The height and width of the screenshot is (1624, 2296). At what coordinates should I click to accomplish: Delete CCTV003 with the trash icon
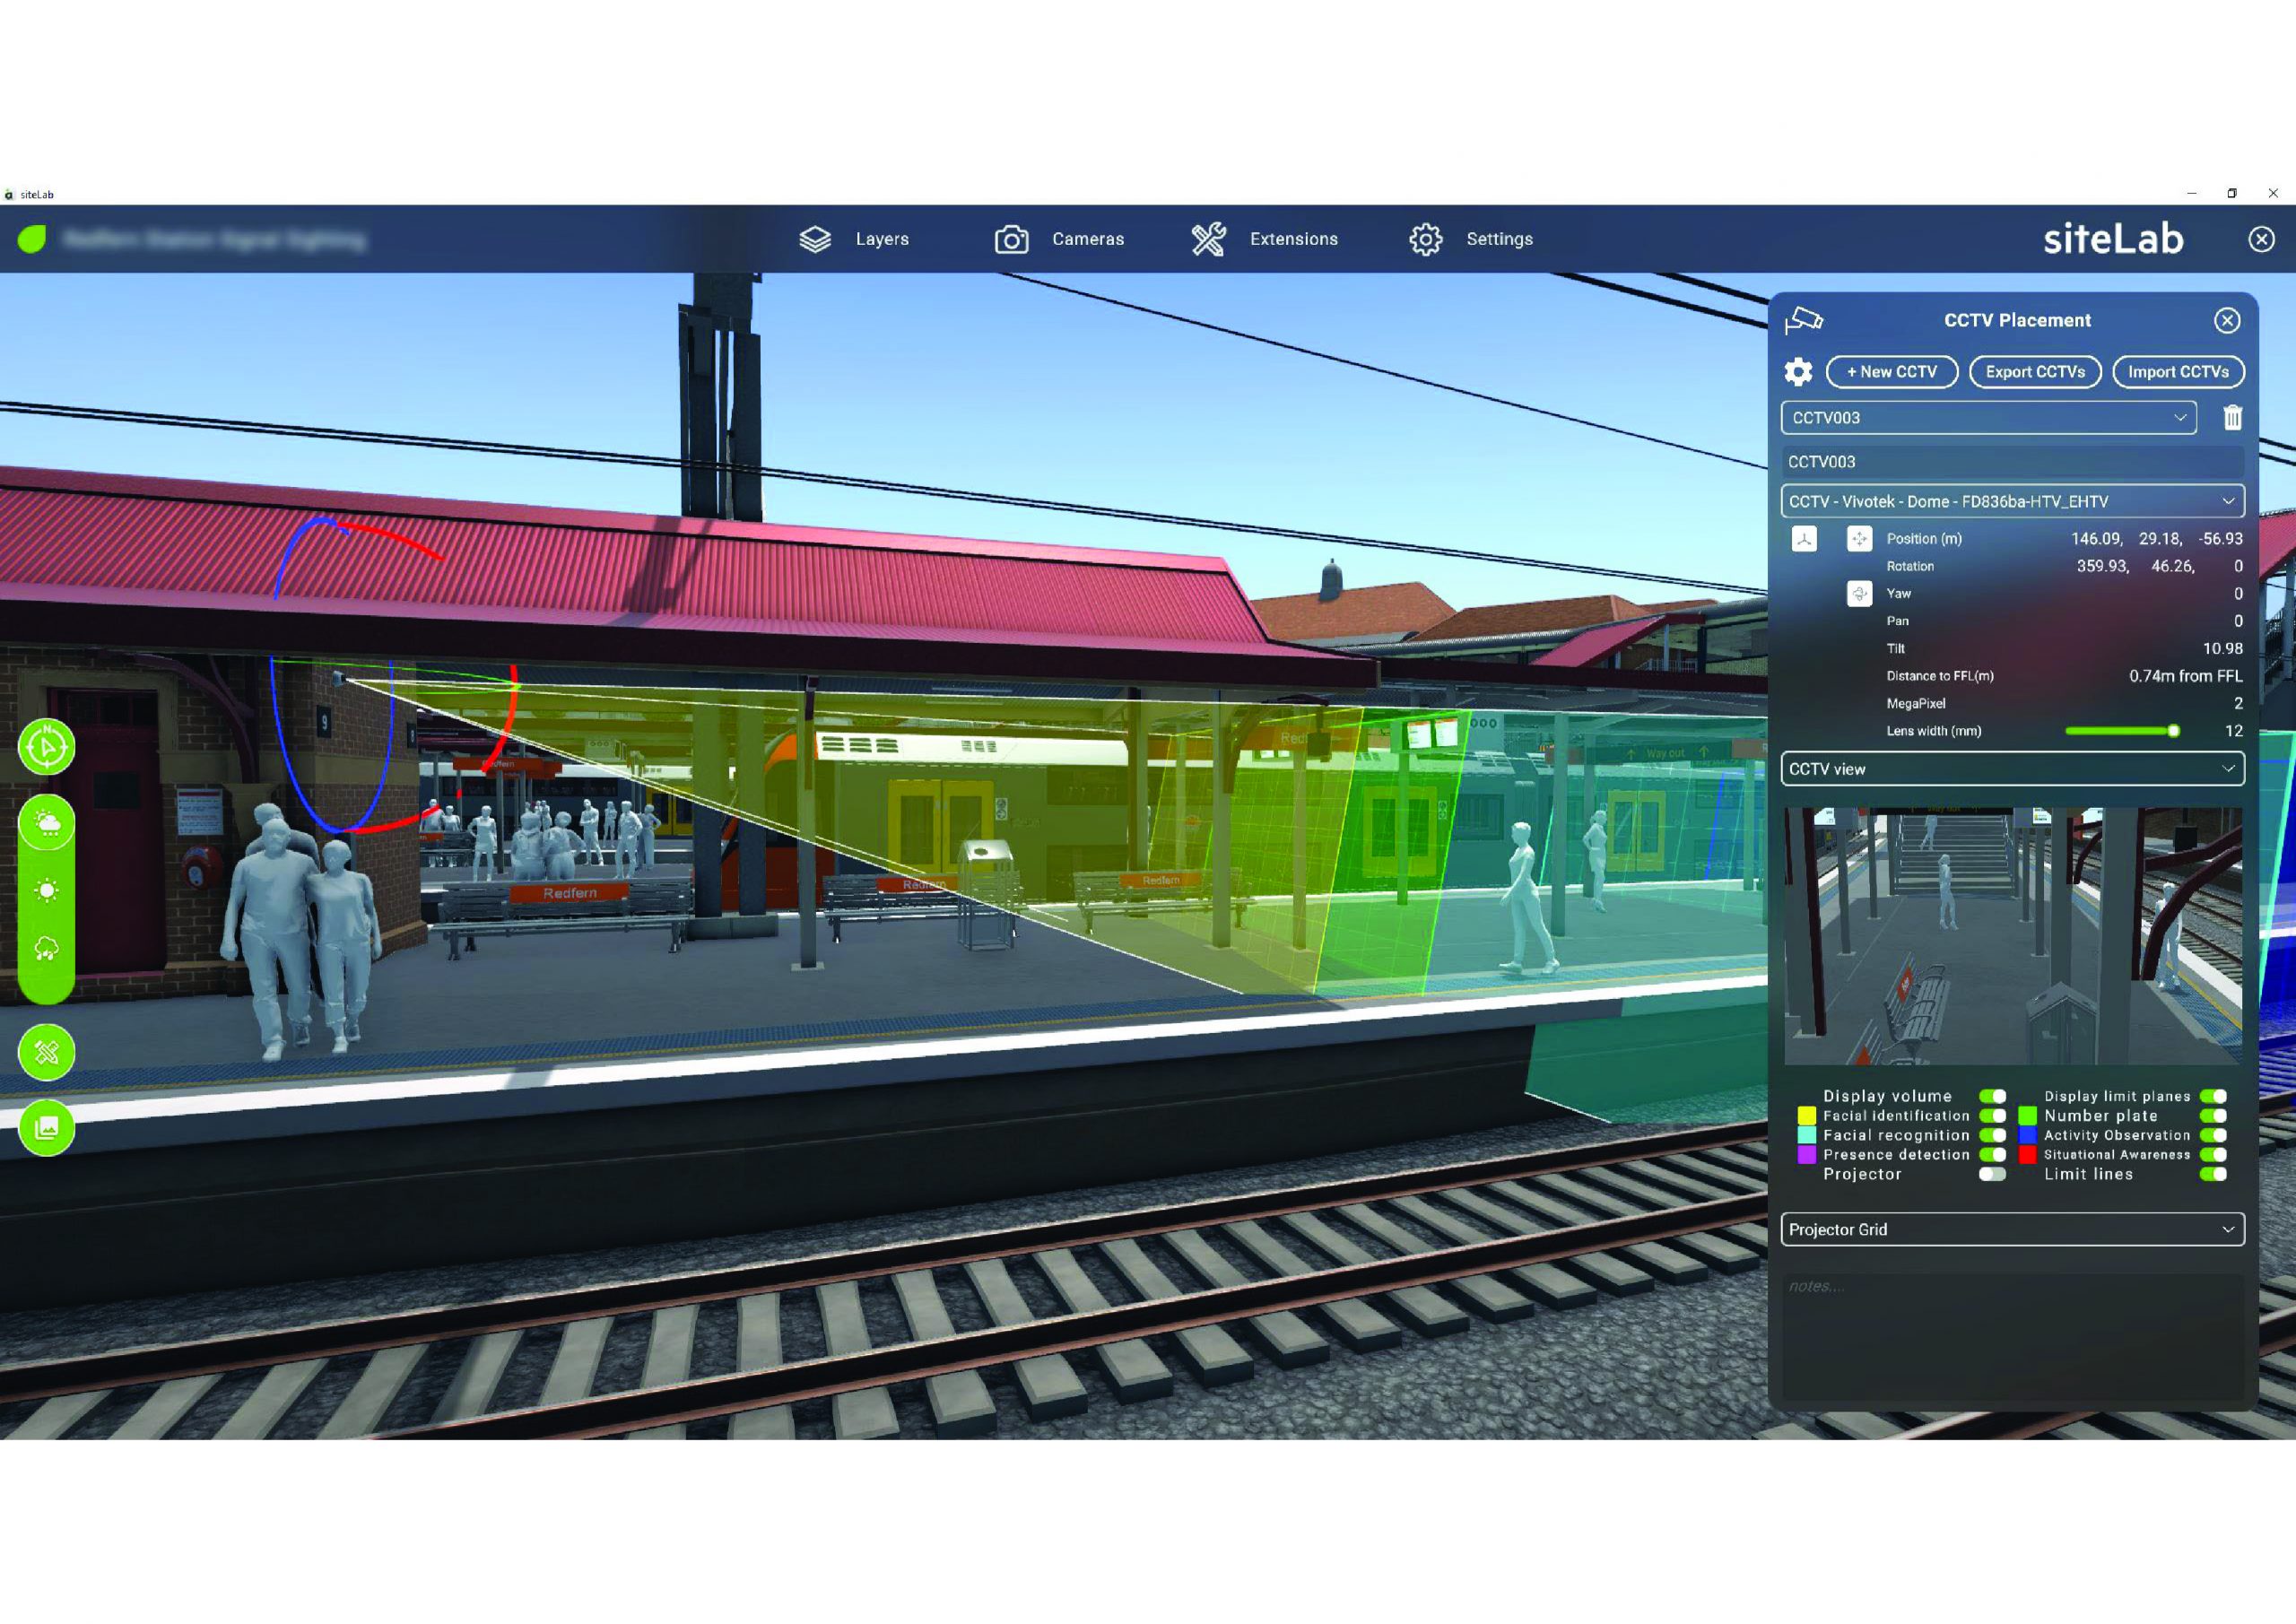point(2232,417)
